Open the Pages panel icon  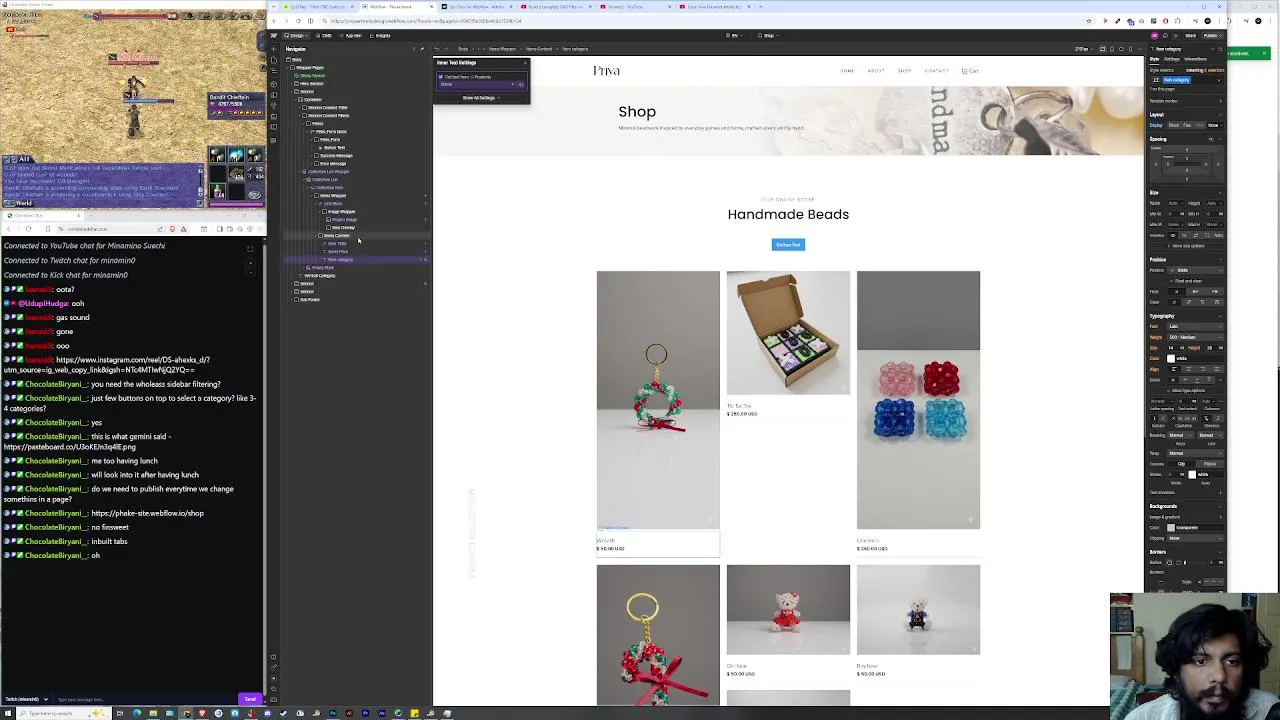click(273, 60)
